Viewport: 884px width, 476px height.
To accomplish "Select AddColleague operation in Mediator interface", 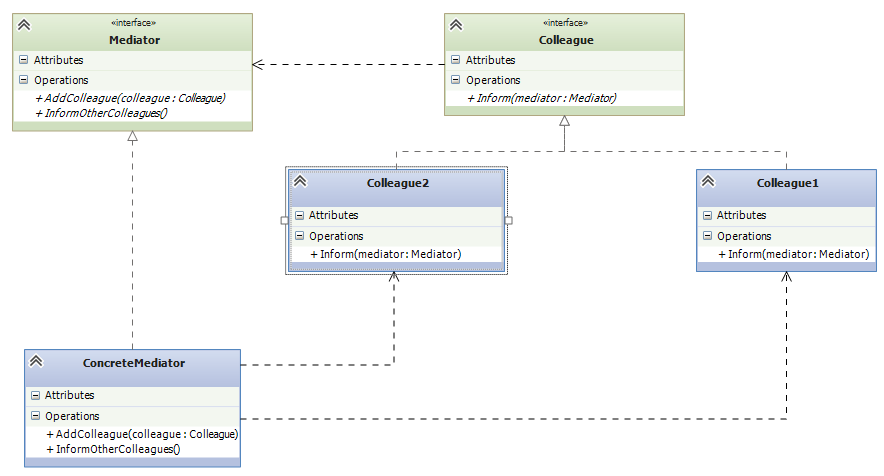I will click(x=130, y=98).
